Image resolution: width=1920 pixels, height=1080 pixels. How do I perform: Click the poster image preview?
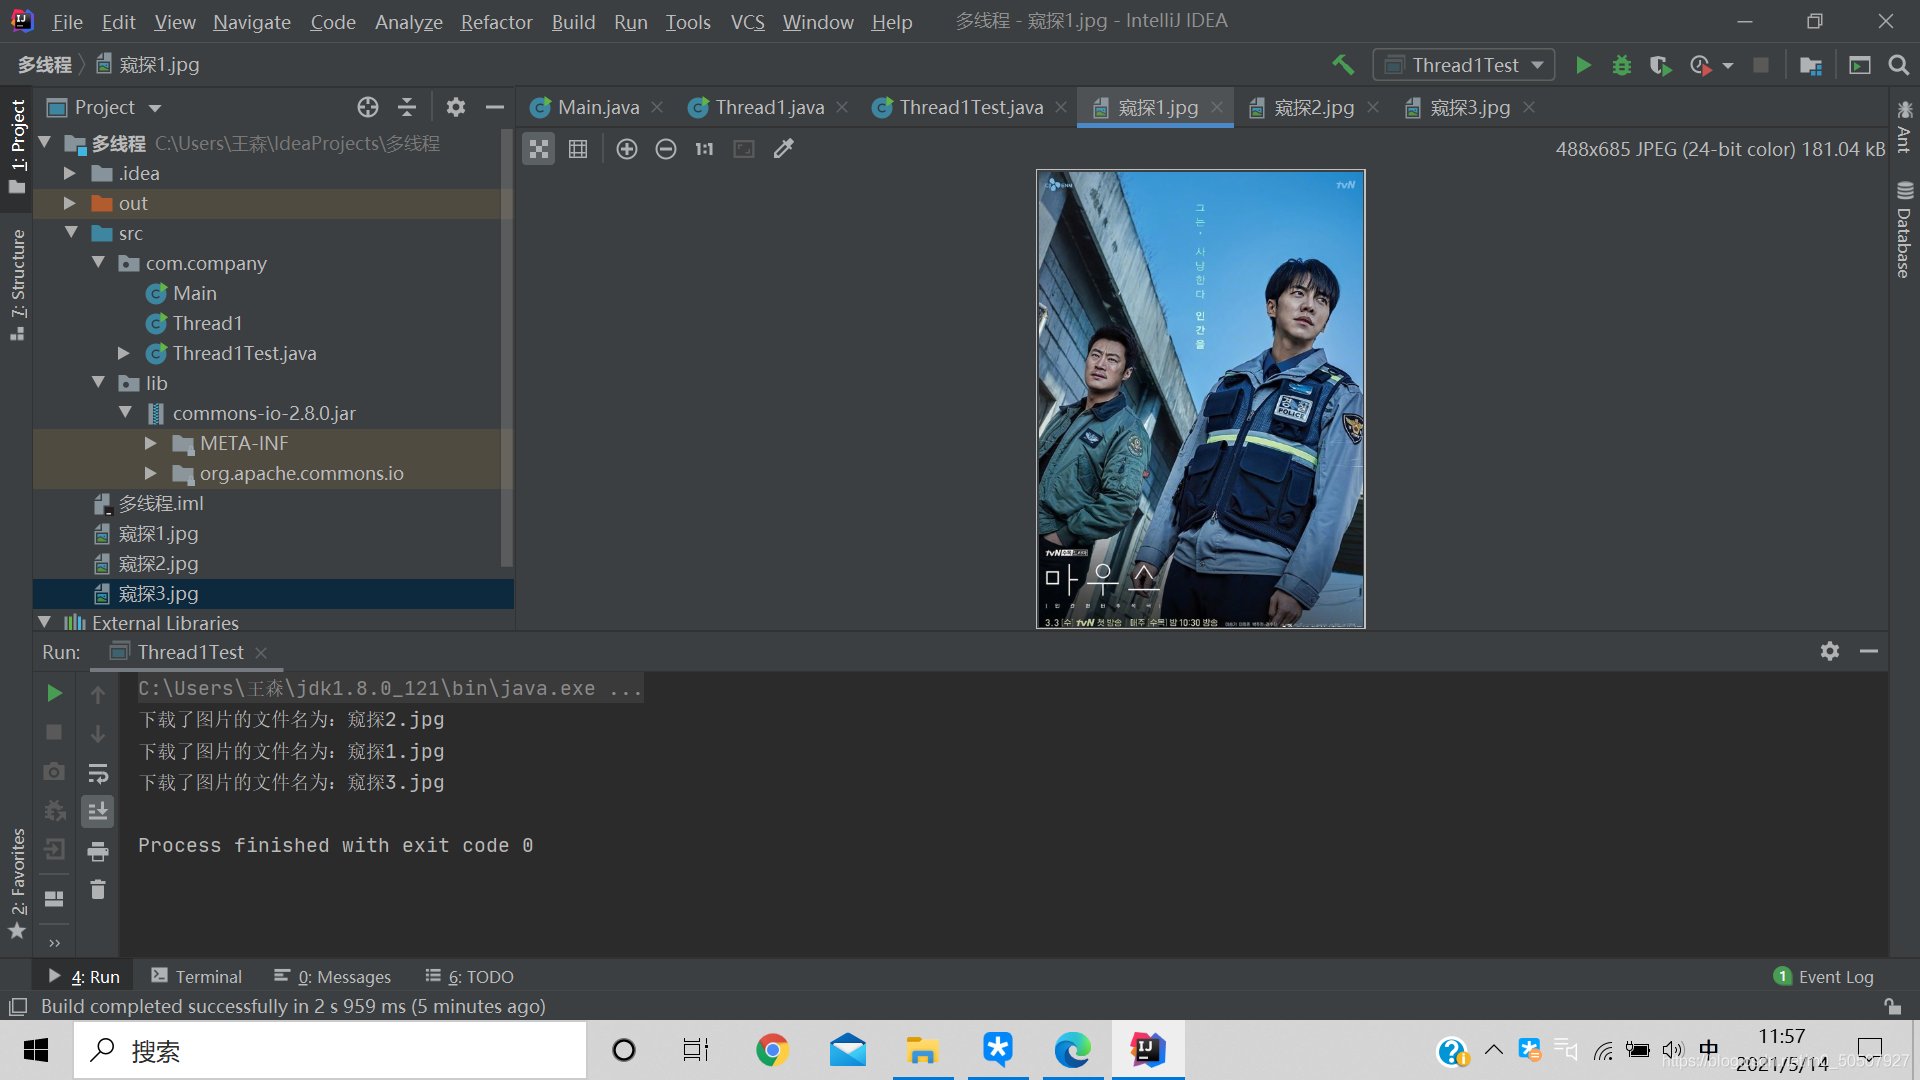pyautogui.click(x=1200, y=399)
